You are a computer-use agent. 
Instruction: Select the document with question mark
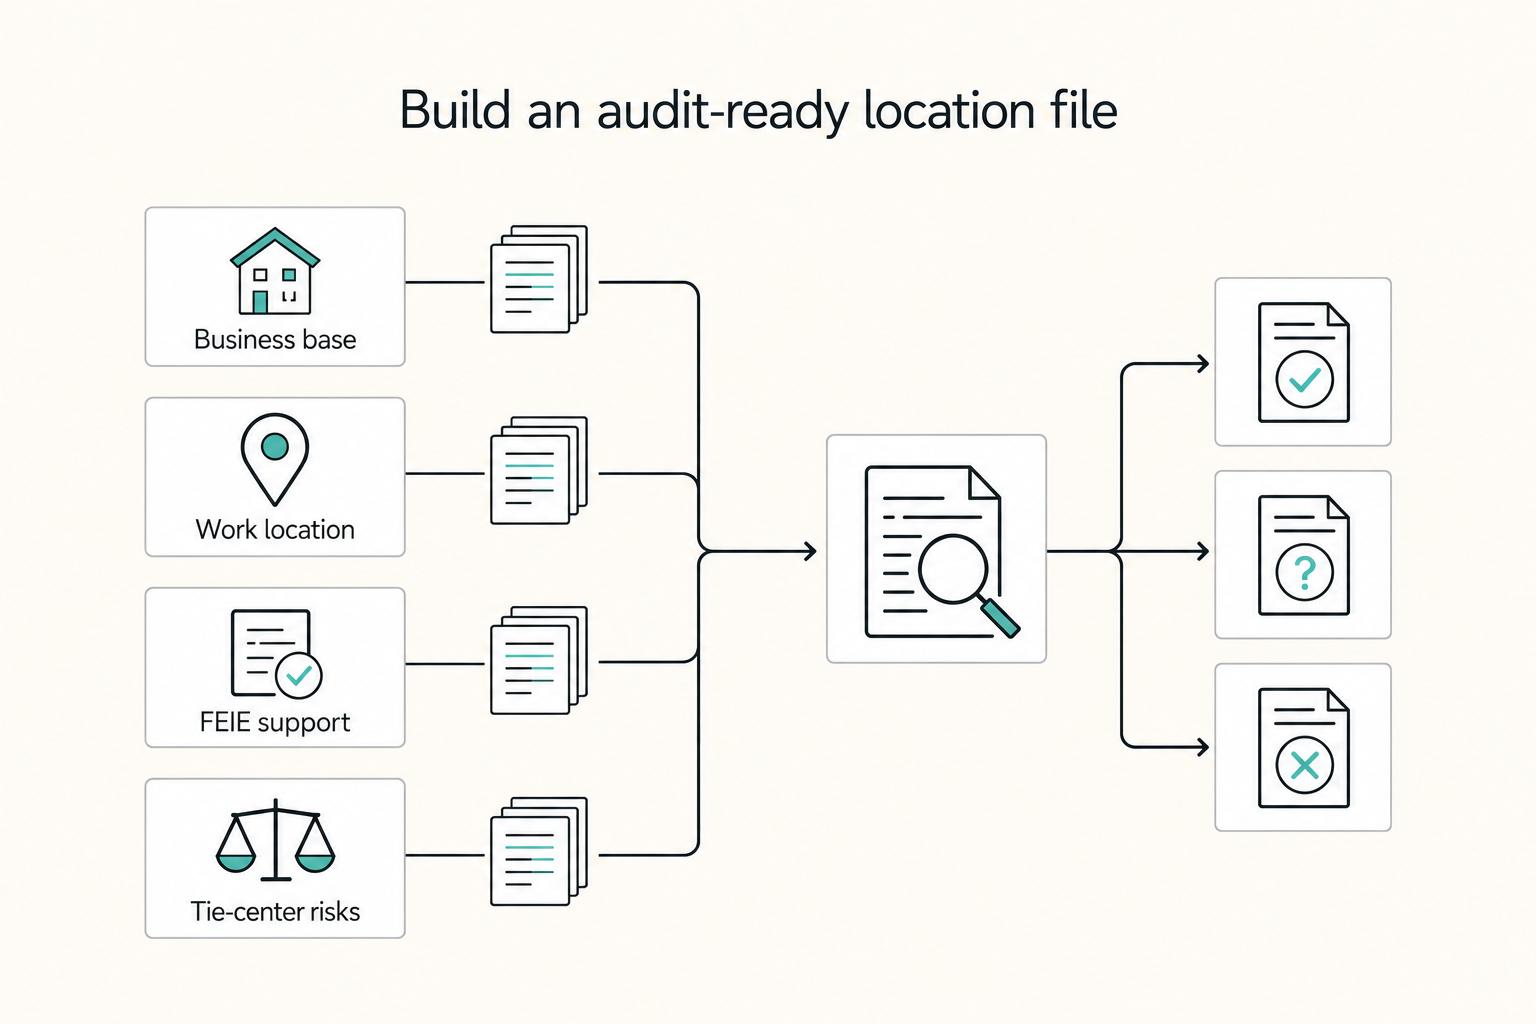(1303, 555)
